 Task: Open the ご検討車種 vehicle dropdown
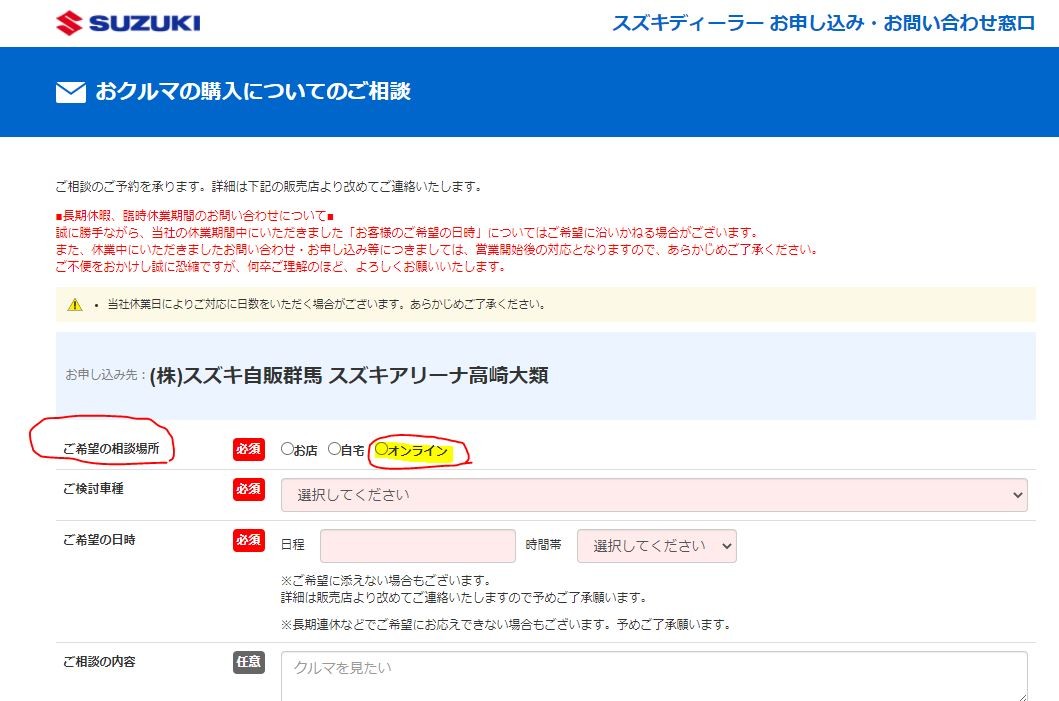[654, 495]
